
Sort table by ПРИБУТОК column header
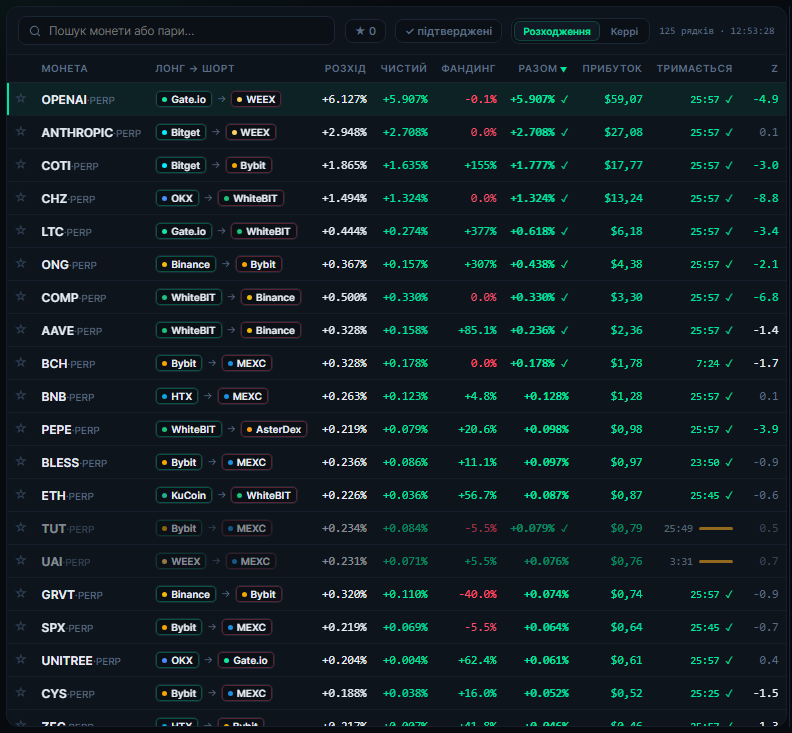pos(612,69)
